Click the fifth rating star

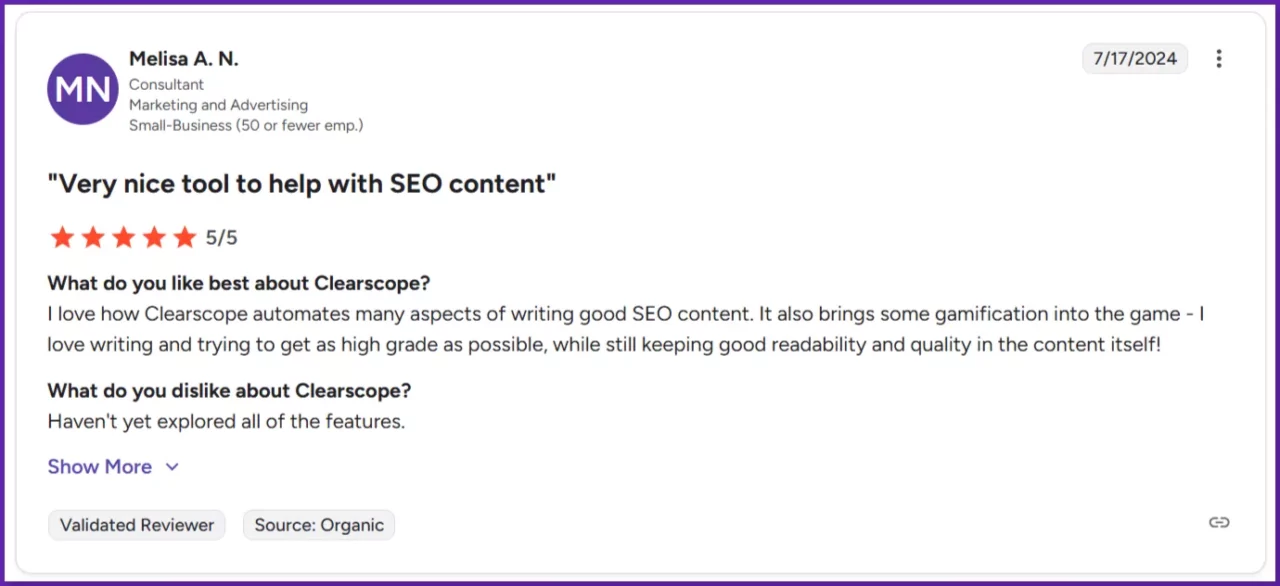[x=185, y=237]
